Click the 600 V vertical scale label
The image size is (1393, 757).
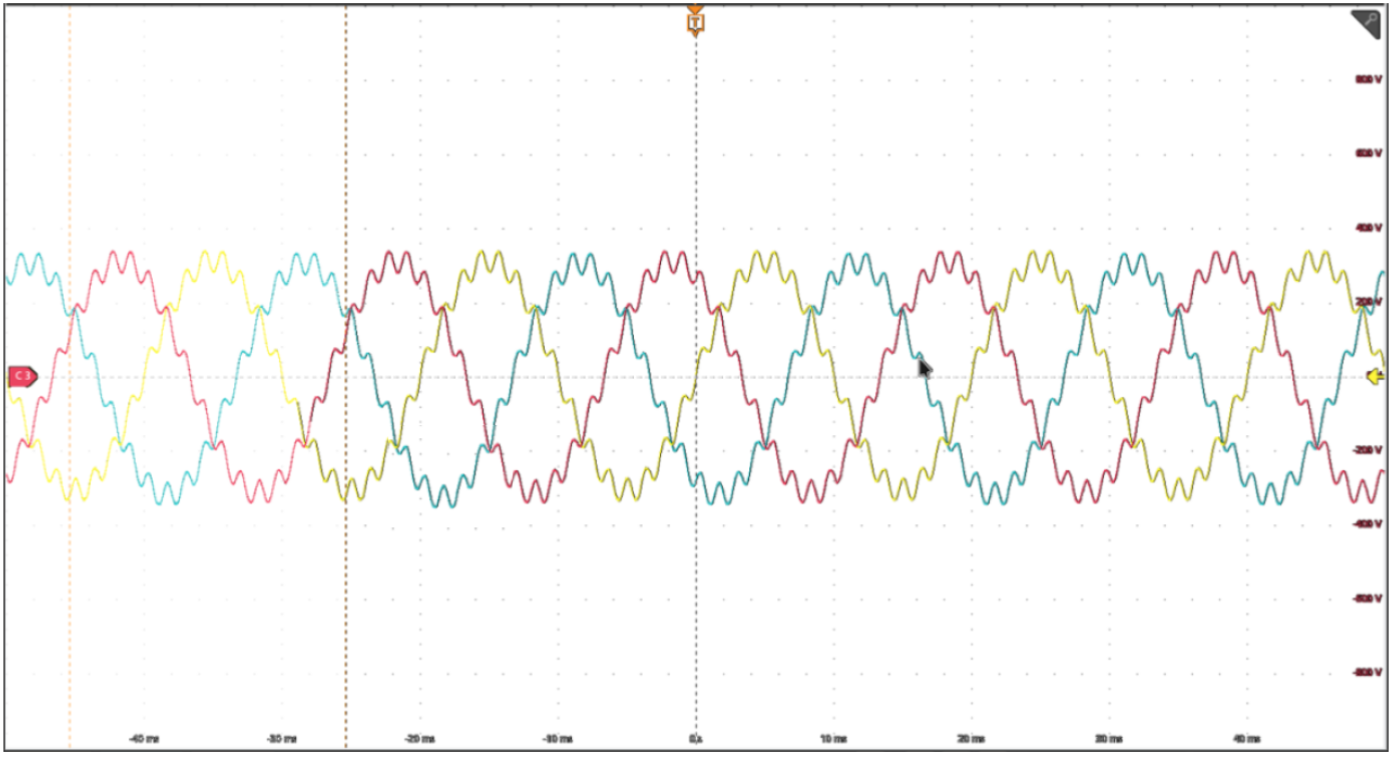[1369, 153]
